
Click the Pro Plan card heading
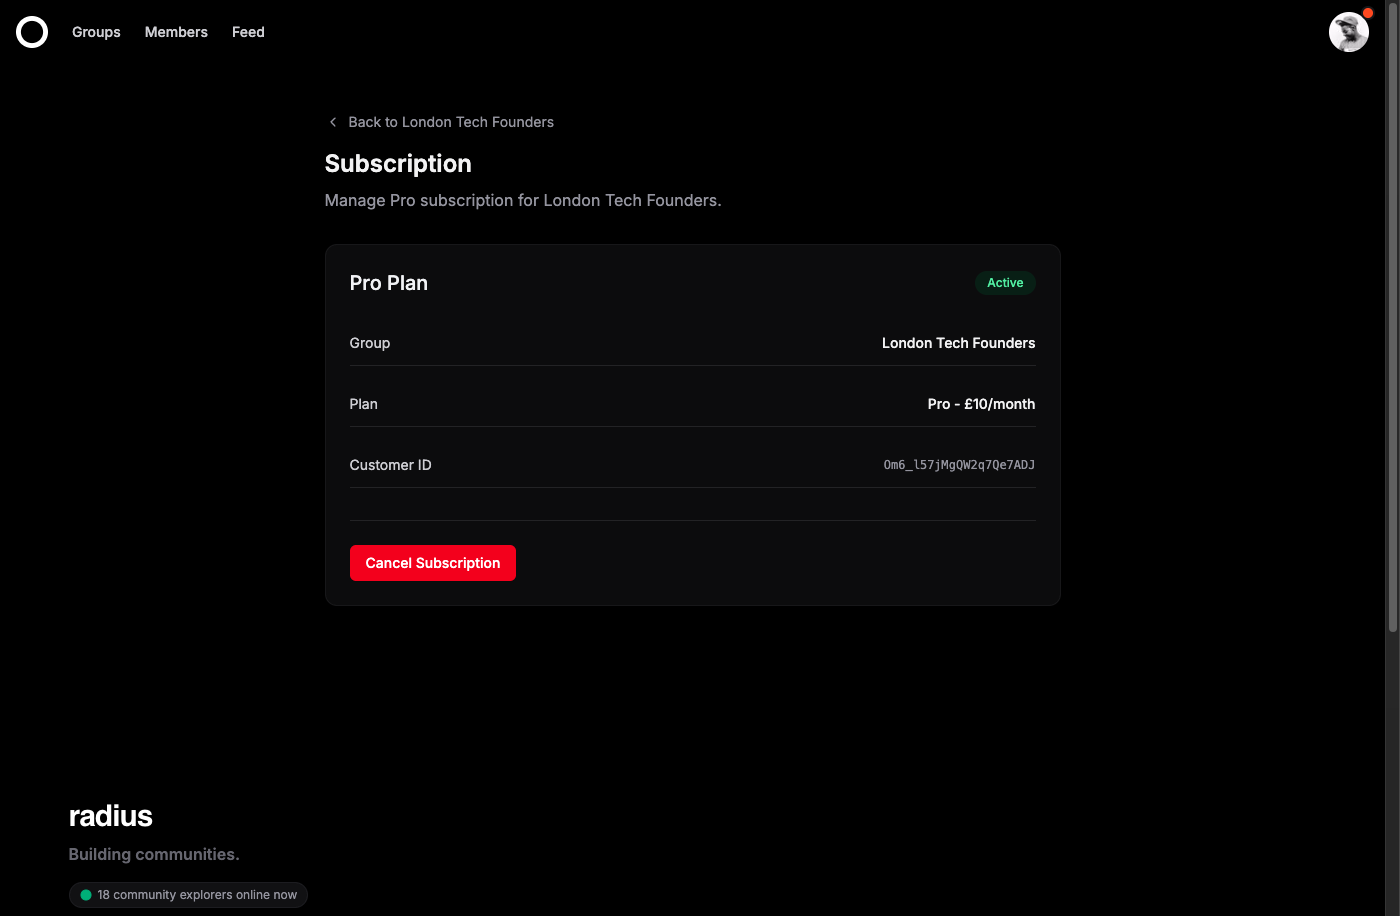388,282
